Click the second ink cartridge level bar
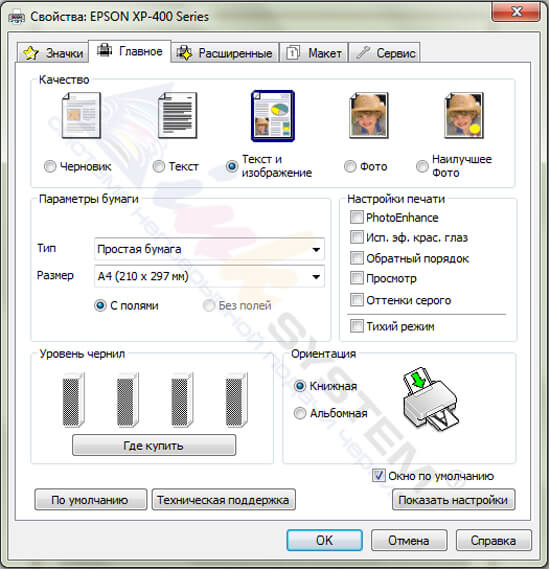Screen dimensions: 550x570 [x=128, y=399]
